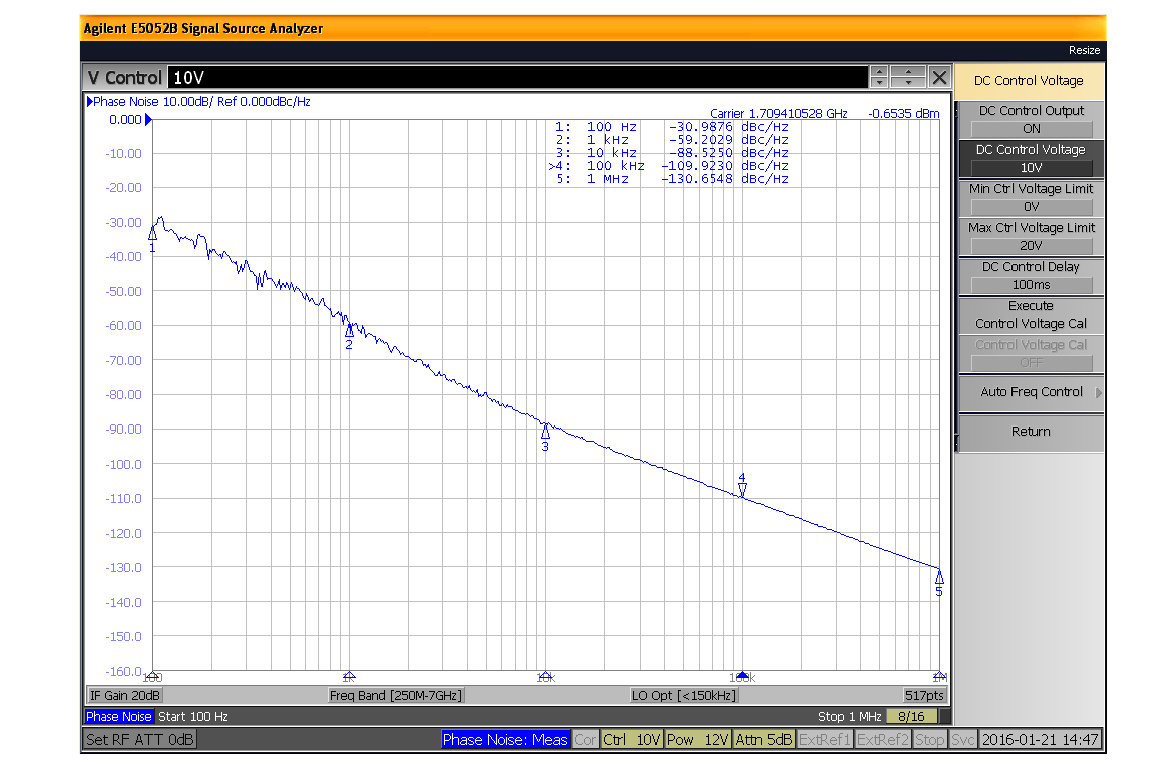Expand the Auto Freq Control submenu
The width and height of the screenshot is (1165, 777).
point(1030,392)
